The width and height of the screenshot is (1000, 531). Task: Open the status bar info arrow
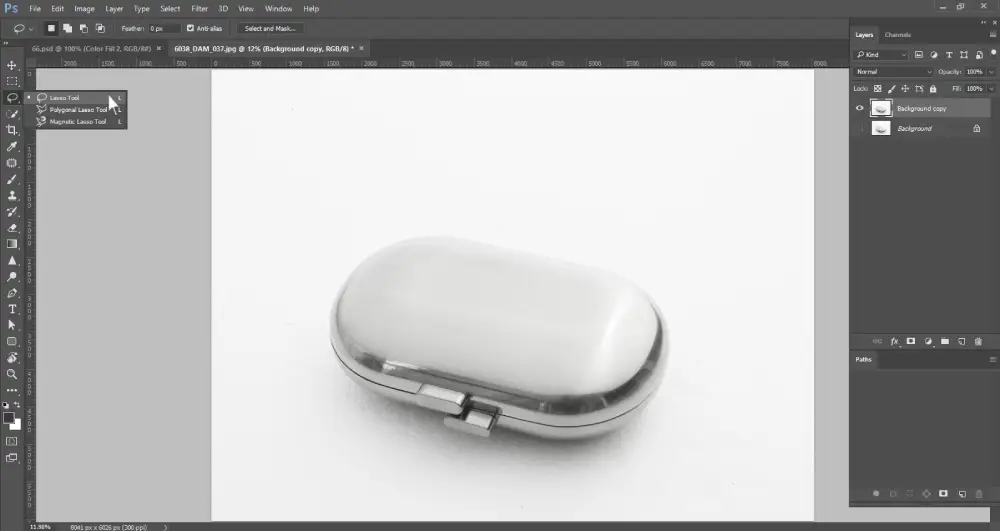[166, 527]
